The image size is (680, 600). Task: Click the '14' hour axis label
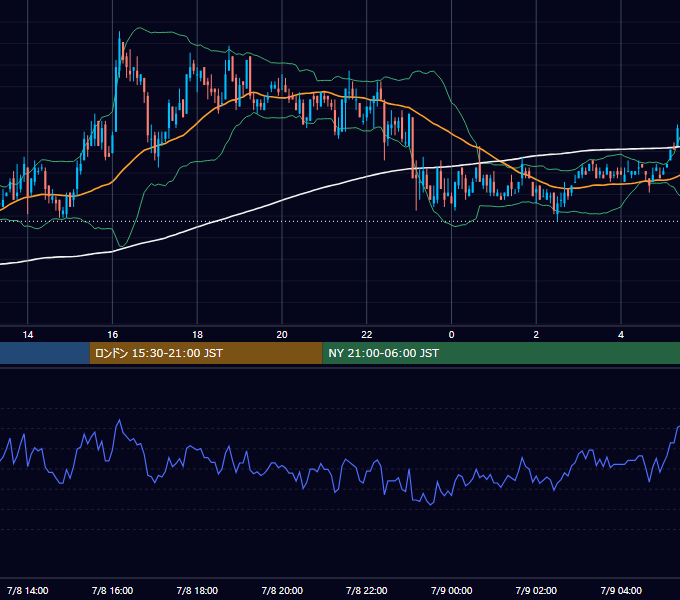tap(28, 335)
